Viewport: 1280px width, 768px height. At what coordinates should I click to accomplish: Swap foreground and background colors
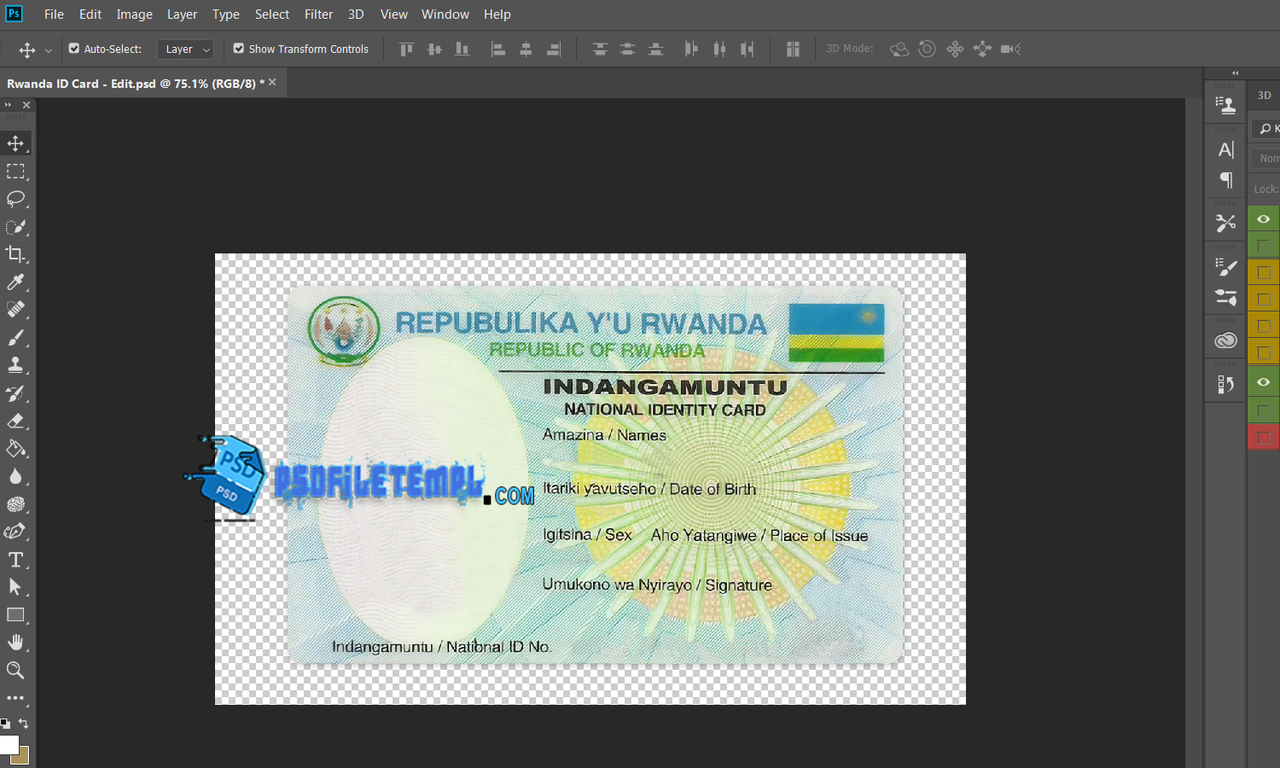click(24, 723)
